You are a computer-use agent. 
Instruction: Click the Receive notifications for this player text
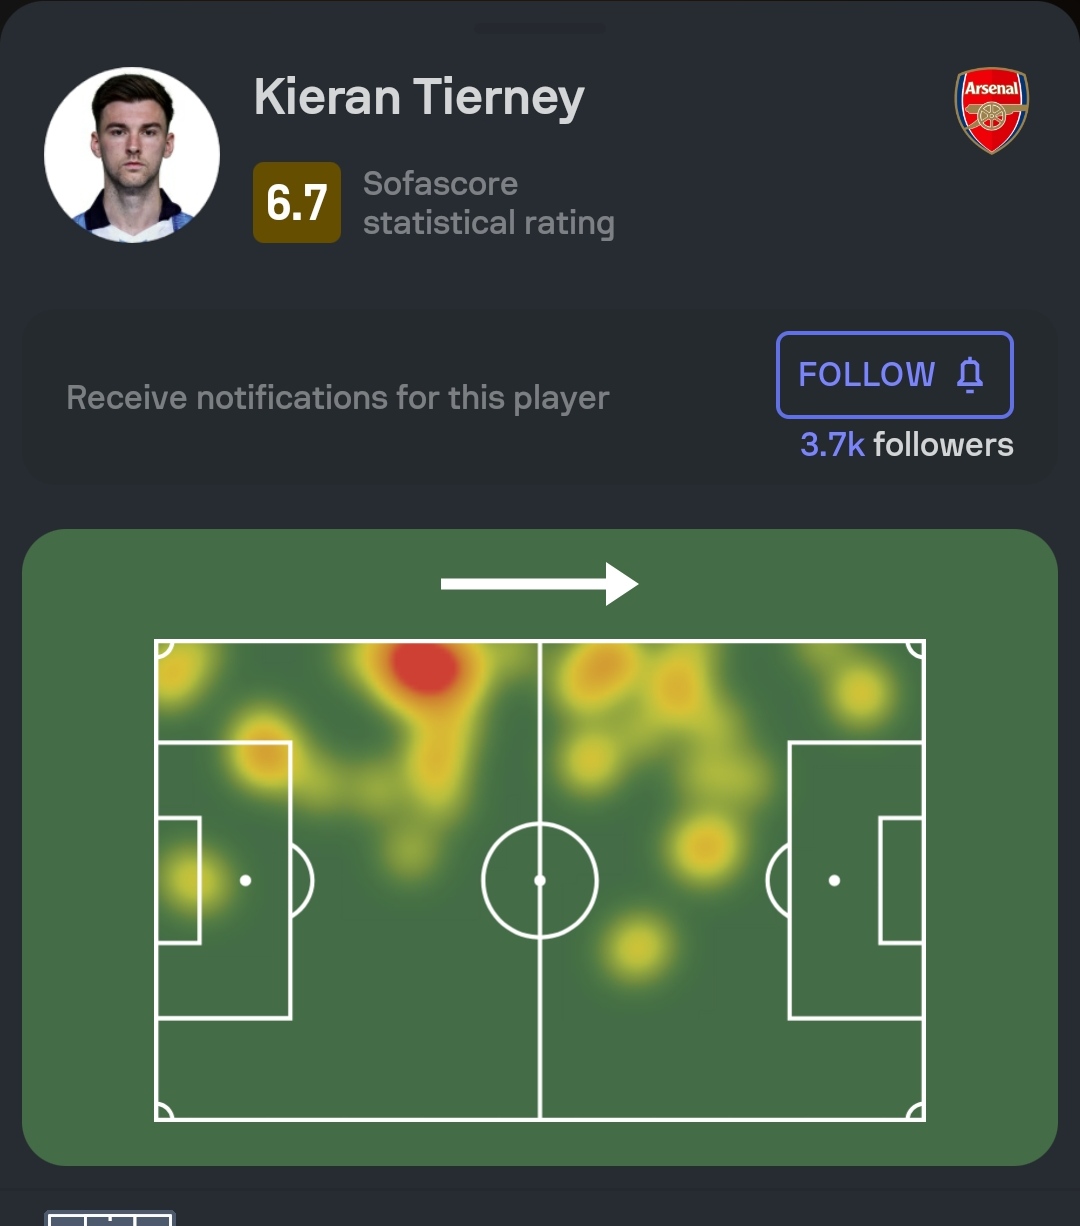[338, 398]
